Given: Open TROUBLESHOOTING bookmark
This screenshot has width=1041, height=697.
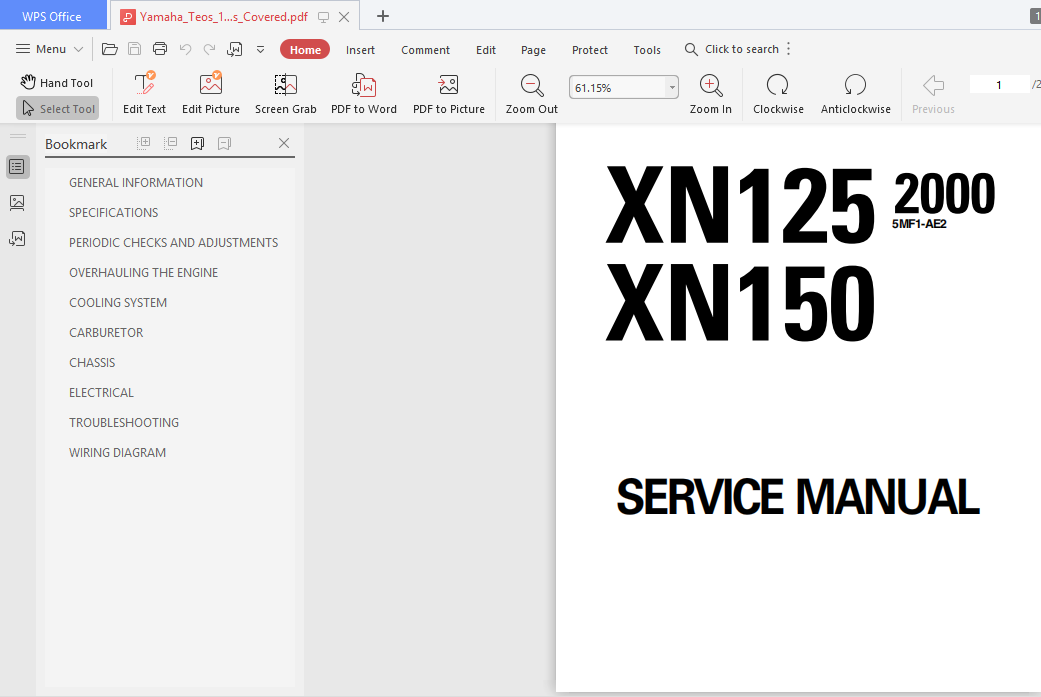Looking at the screenshot, I should pyautogui.click(x=124, y=422).
